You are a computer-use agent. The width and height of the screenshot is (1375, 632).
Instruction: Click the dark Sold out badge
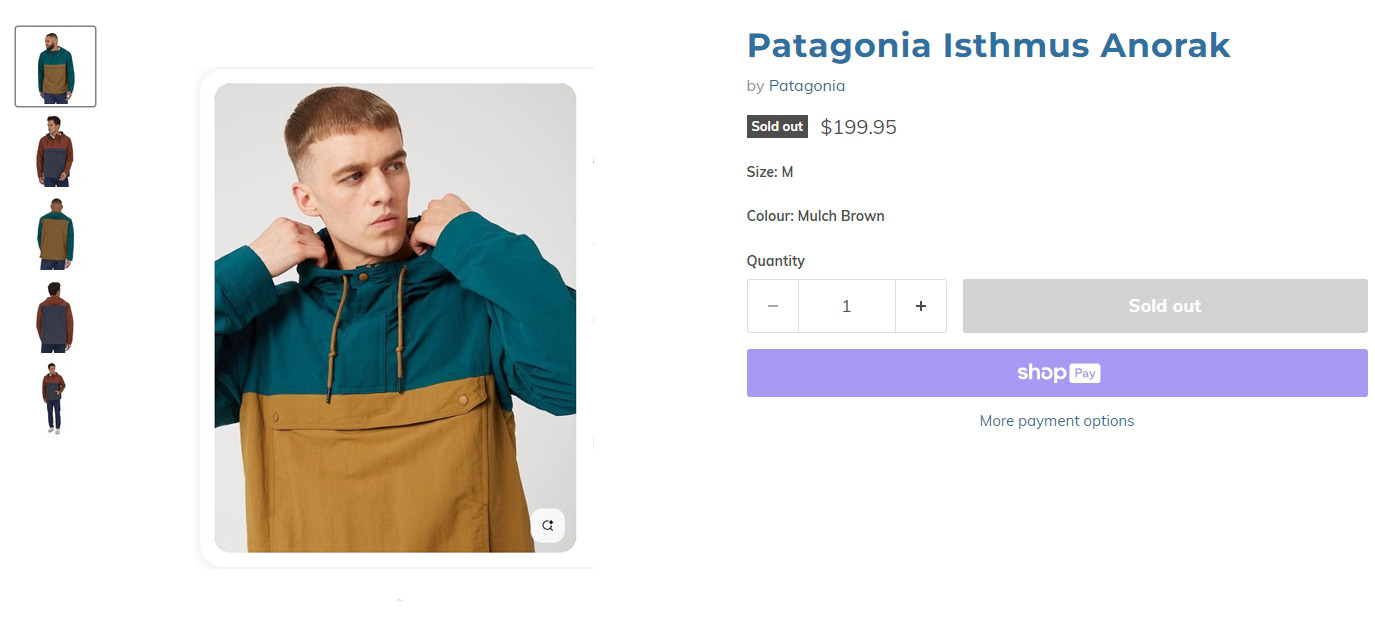[777, 127]
